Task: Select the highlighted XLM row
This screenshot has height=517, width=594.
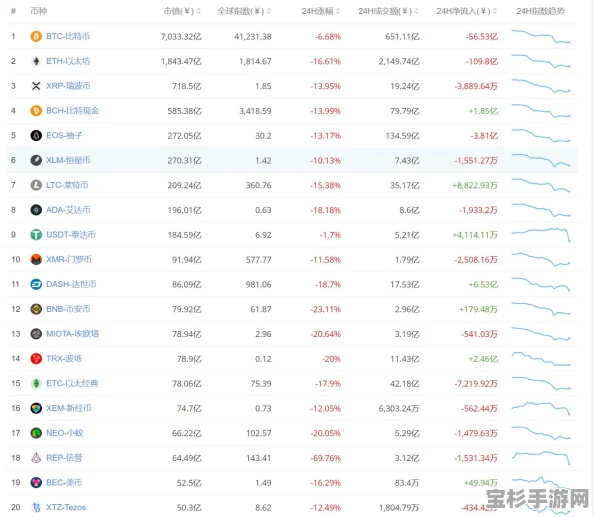Action: pos(292,160)
